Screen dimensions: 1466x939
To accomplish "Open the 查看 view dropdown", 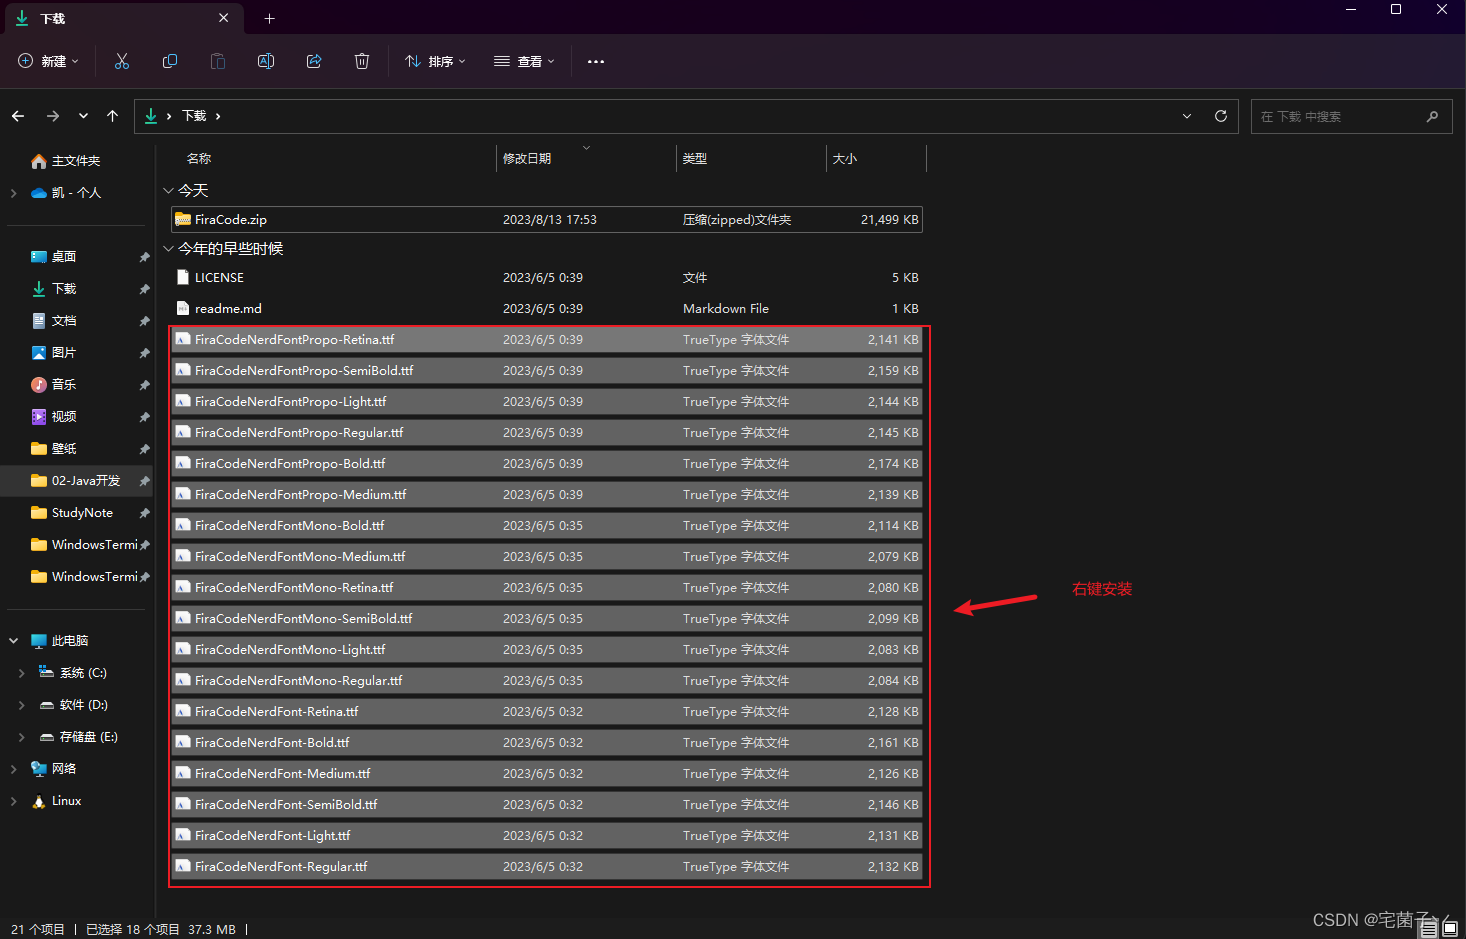I will click(524, 61).
